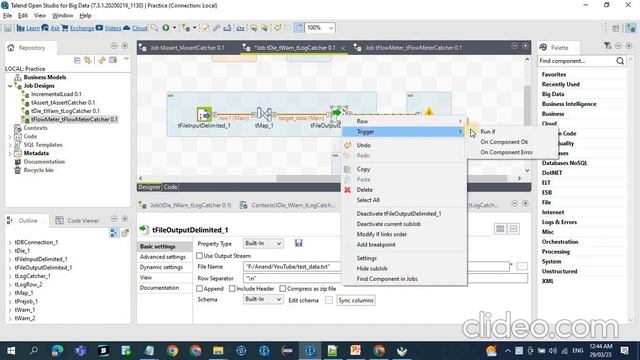Click the Save icon in main toolbar
640x360 pixels.
[8, 28]
